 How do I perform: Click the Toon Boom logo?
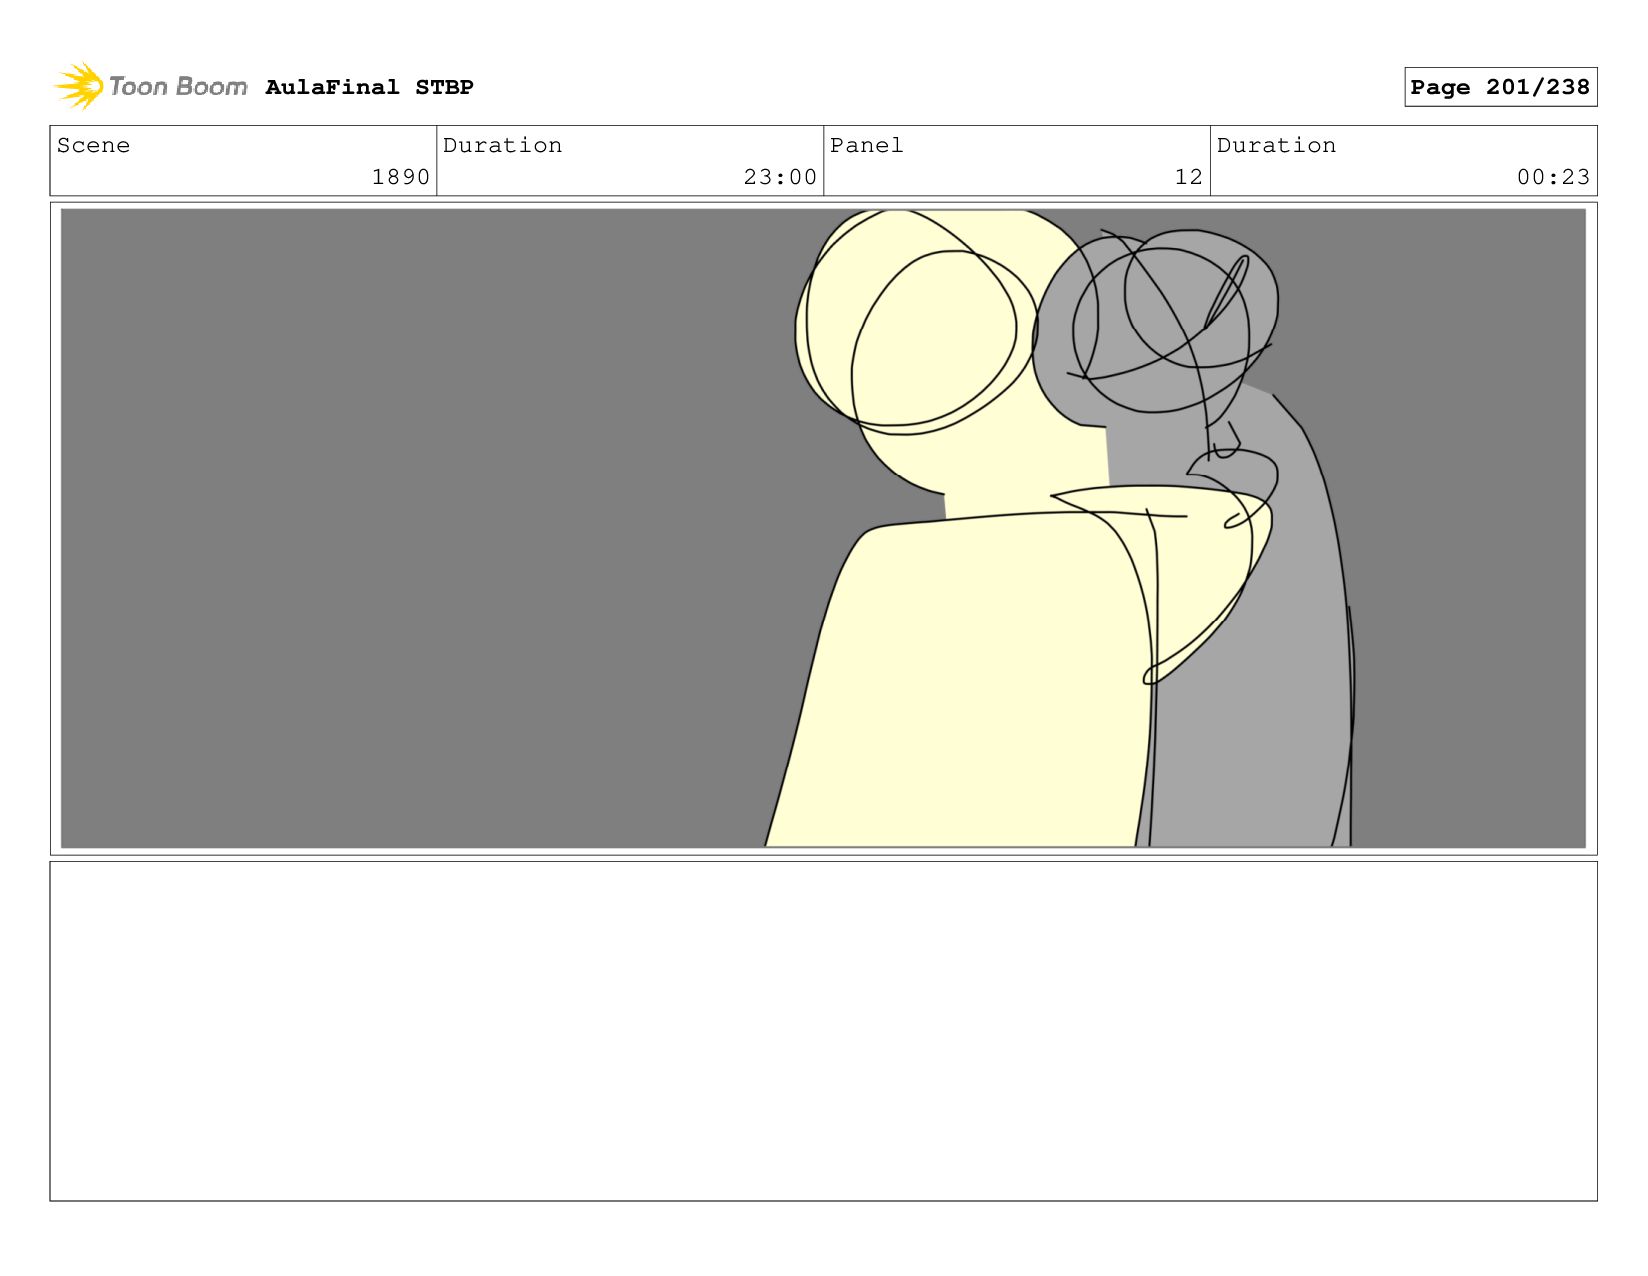[x=150, y=86]
